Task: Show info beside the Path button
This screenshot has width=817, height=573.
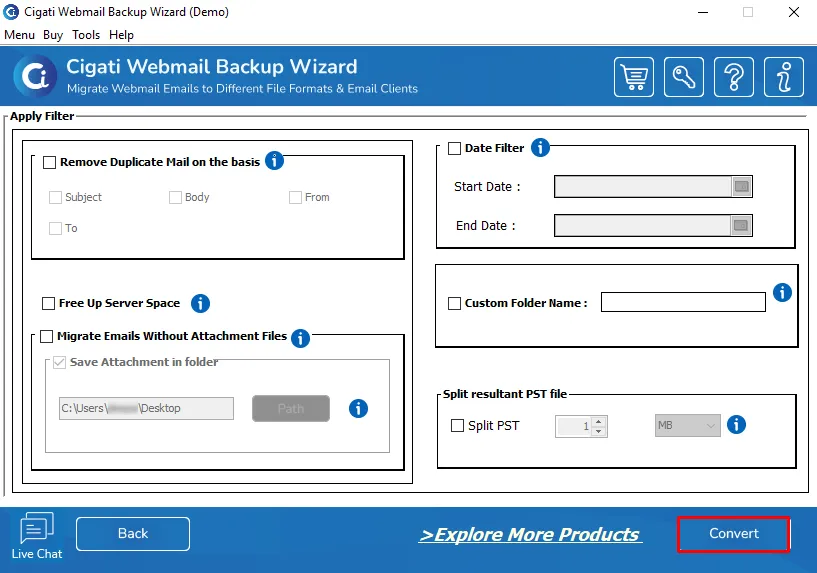Action: click(x=358, y=408)
